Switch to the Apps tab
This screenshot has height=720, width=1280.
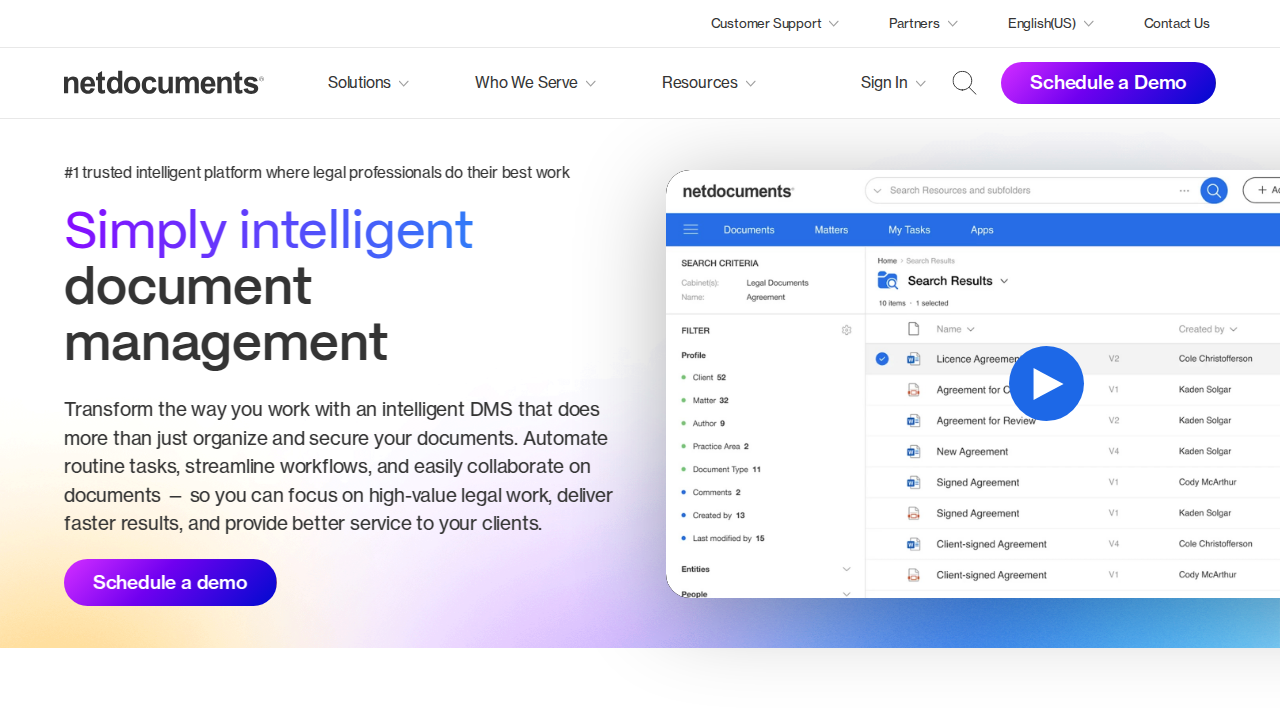[982, 230]
